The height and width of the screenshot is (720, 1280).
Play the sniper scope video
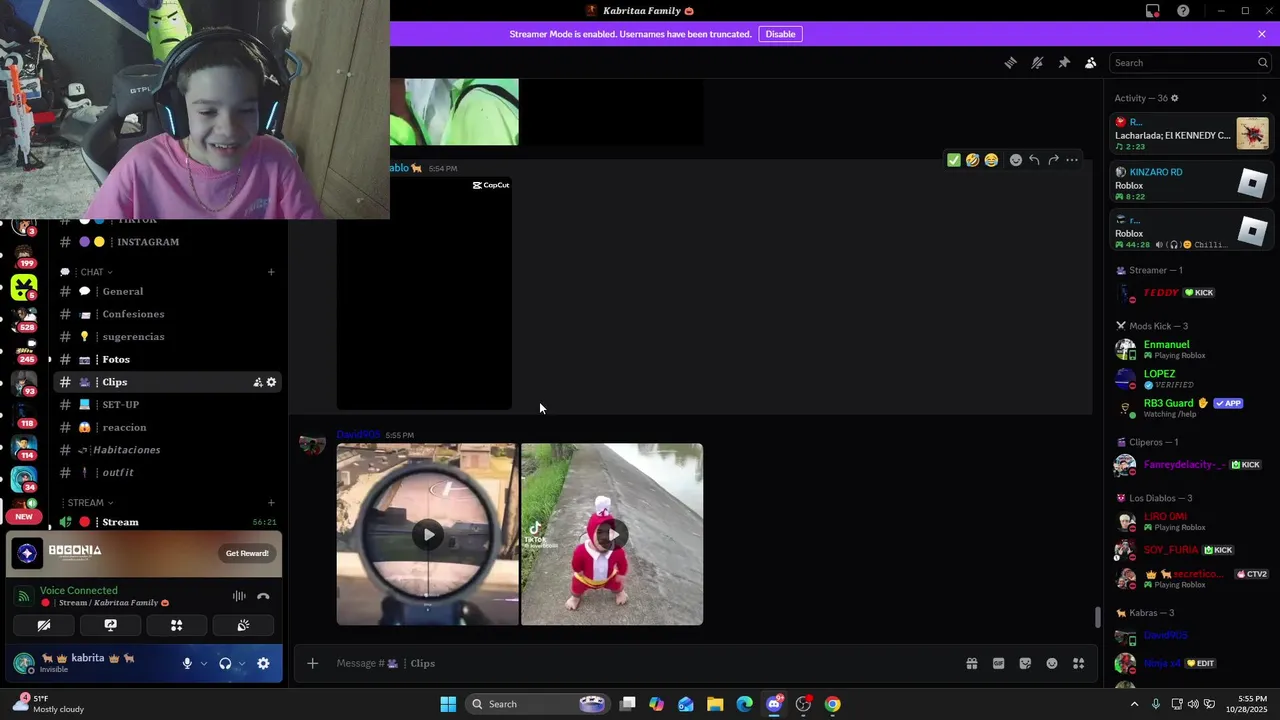click(x=428, y=534)
